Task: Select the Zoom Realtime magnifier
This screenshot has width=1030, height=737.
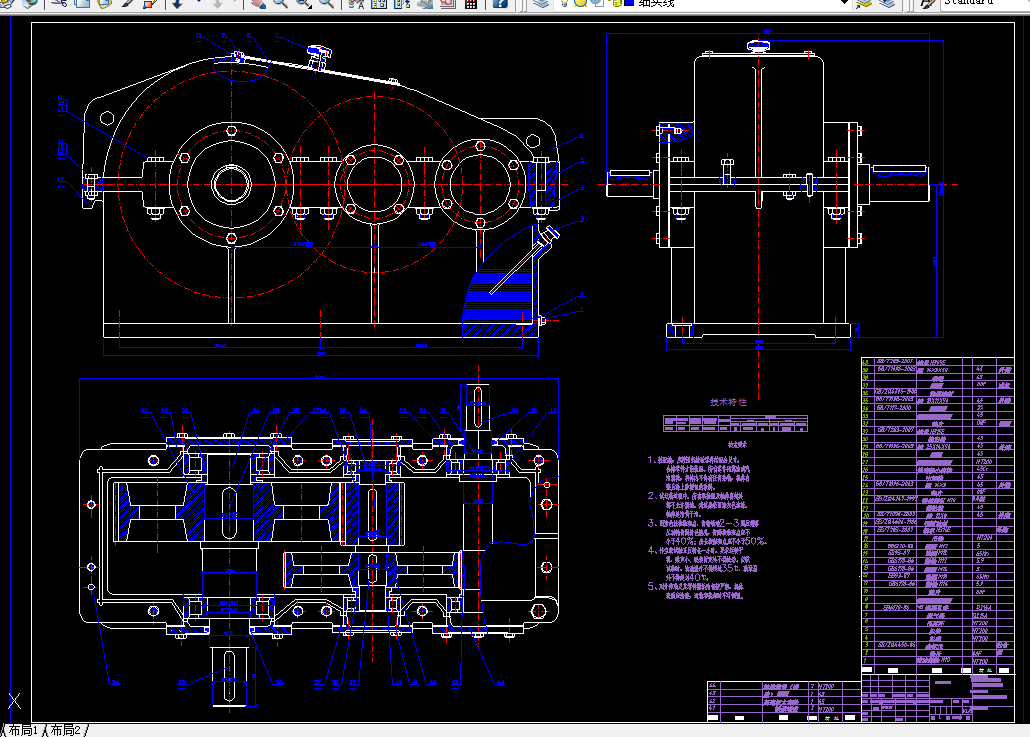Action: coord(280,3)
